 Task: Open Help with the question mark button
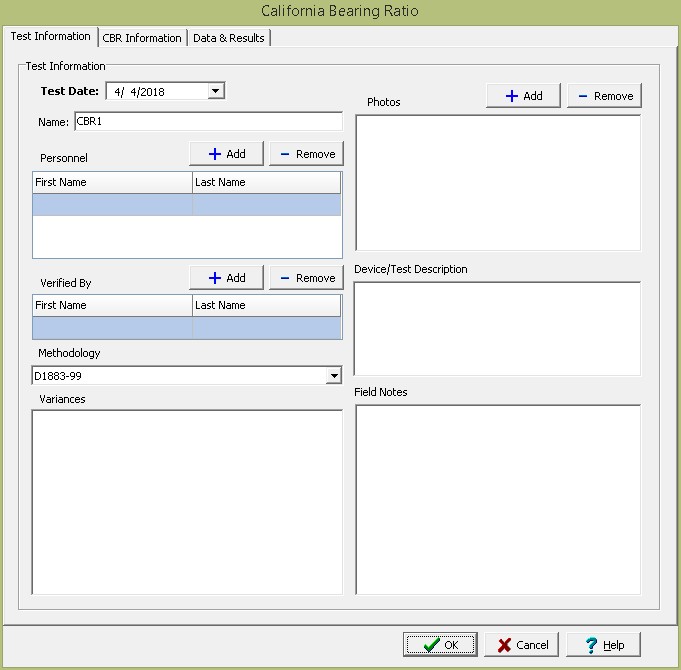coord(603,645)
